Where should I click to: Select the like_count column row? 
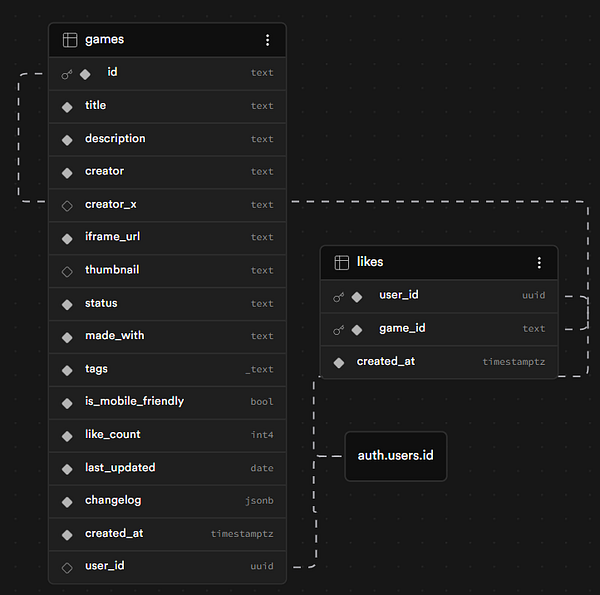[x=167, y=435]
